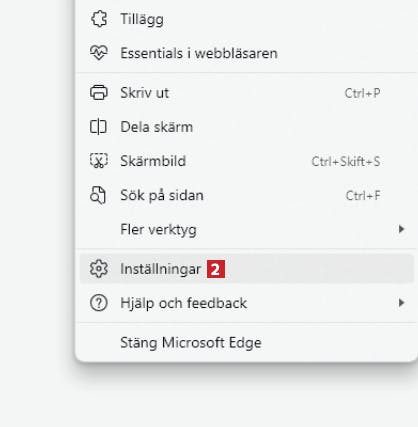Screen dimensions: 418x427
Task: Click the printer icon beside Skriv ut
Action: coord(99,93)
